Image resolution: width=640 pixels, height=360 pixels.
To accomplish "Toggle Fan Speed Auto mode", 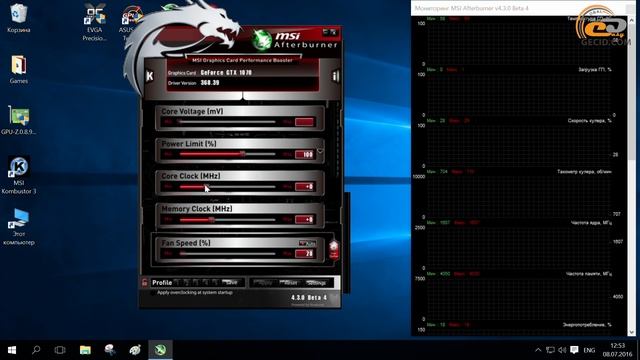I will (307, 244).
